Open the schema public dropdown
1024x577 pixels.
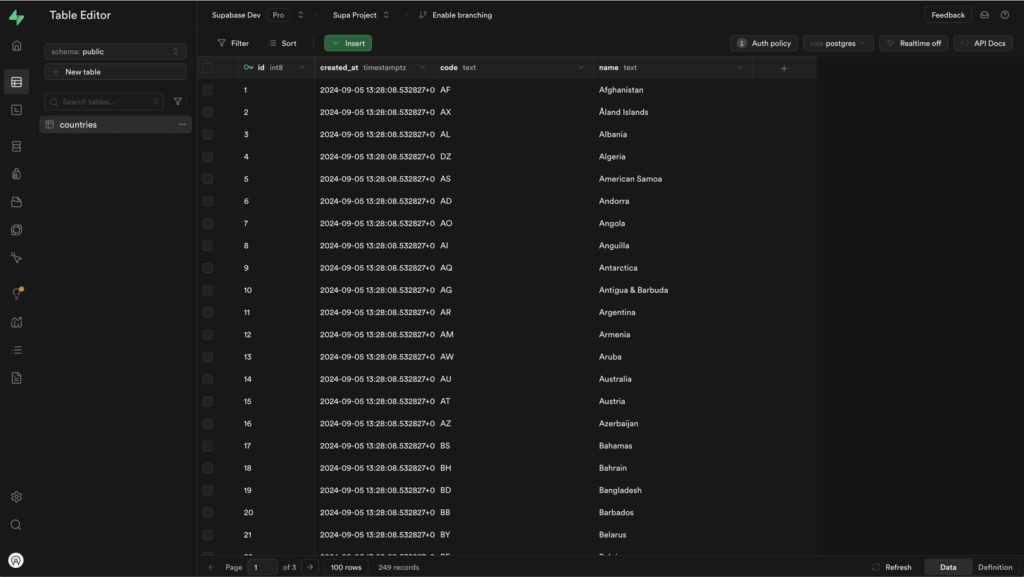tap(115, 51)
